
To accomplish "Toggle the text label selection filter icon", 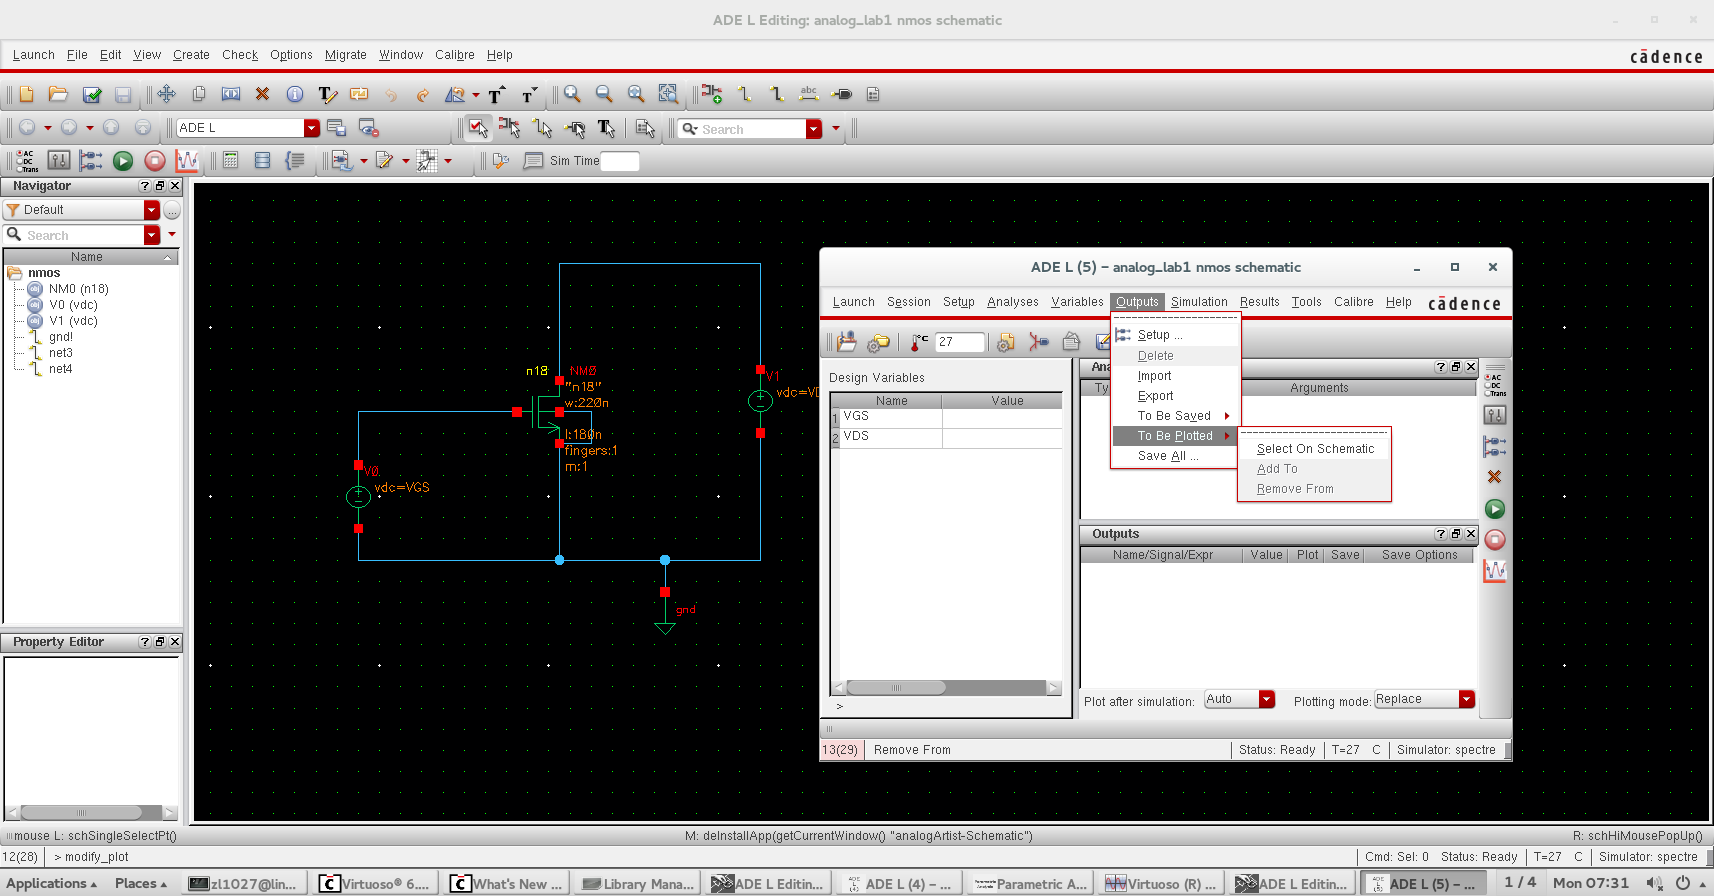I will pyautogui.click(x=606, y=128).
